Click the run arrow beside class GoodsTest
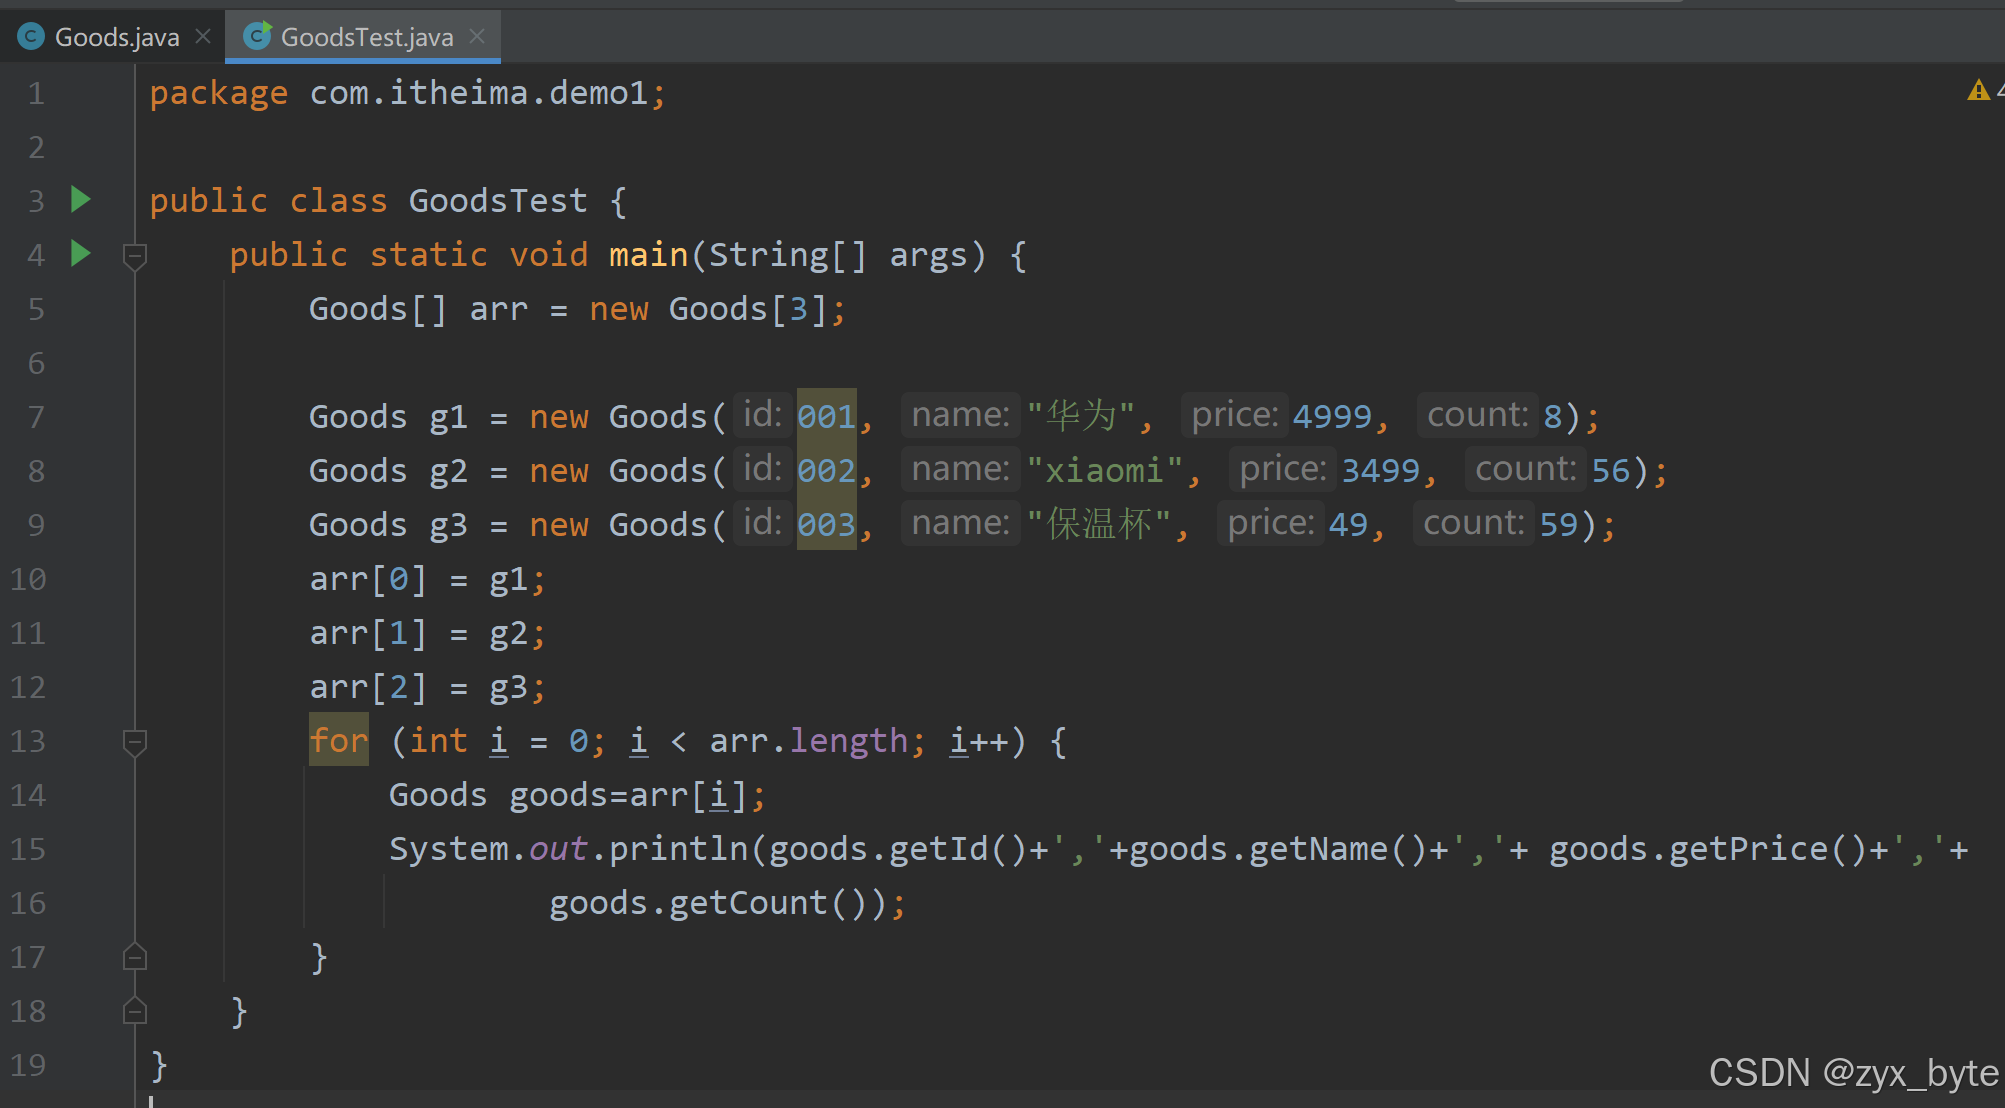Viewport: 2005px width, 1108px height. point(81,199)
